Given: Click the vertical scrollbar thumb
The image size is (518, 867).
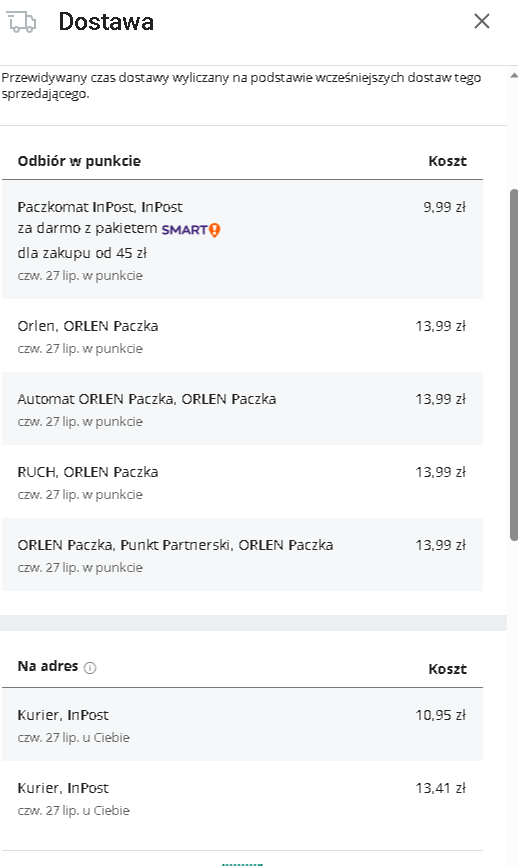Looking at the screenshot, I should coord(514,365).
